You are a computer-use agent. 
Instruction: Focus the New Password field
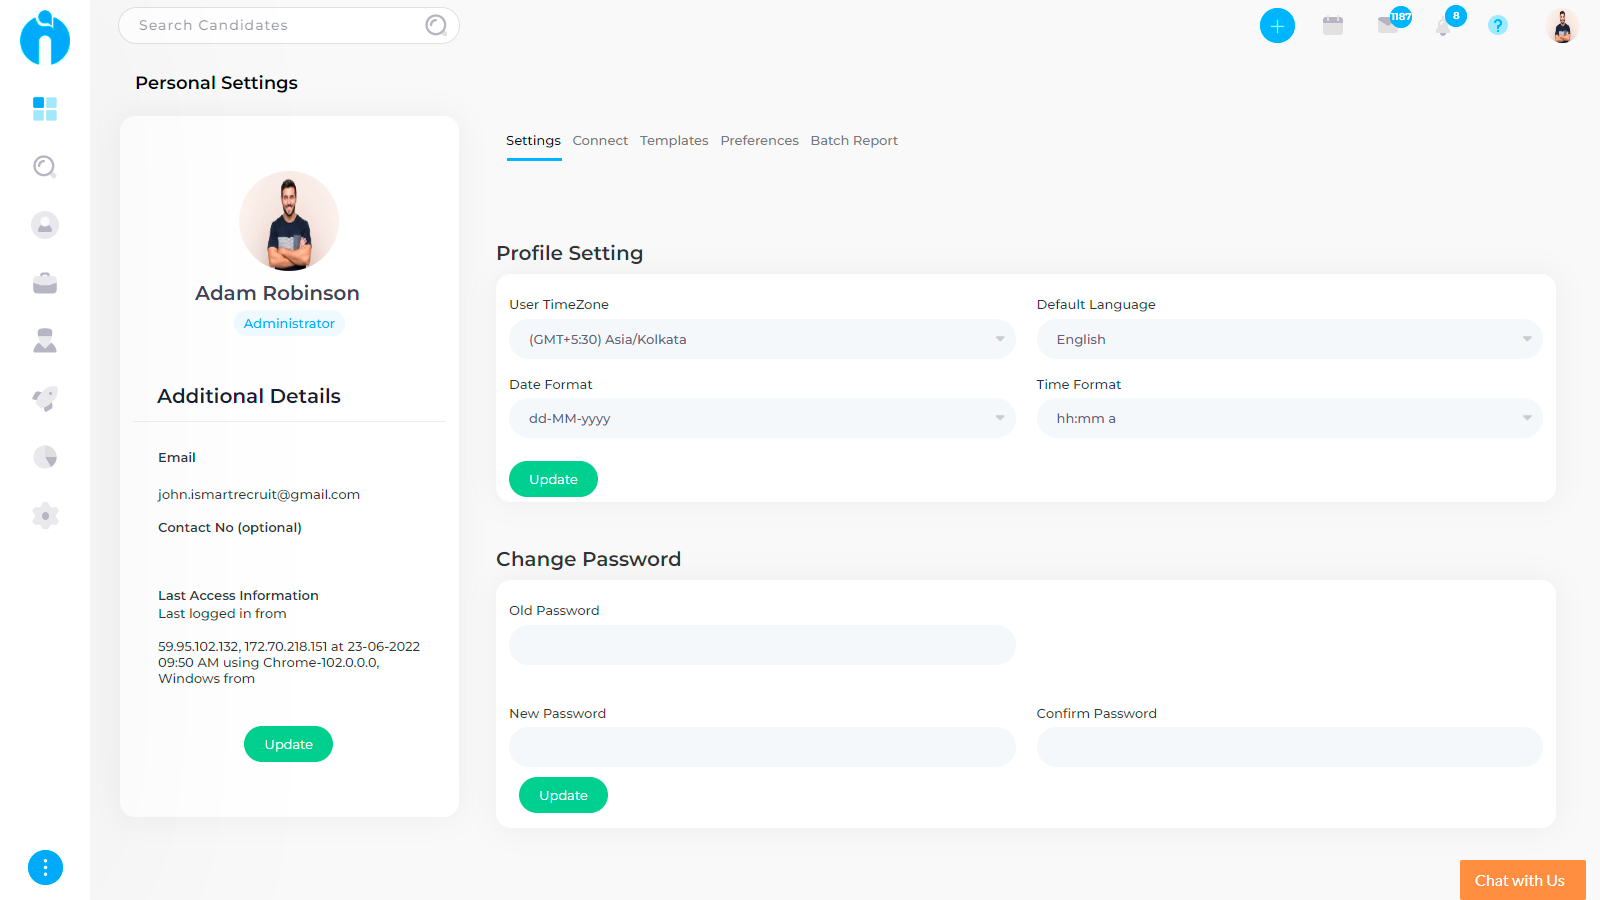click(762, 747)
